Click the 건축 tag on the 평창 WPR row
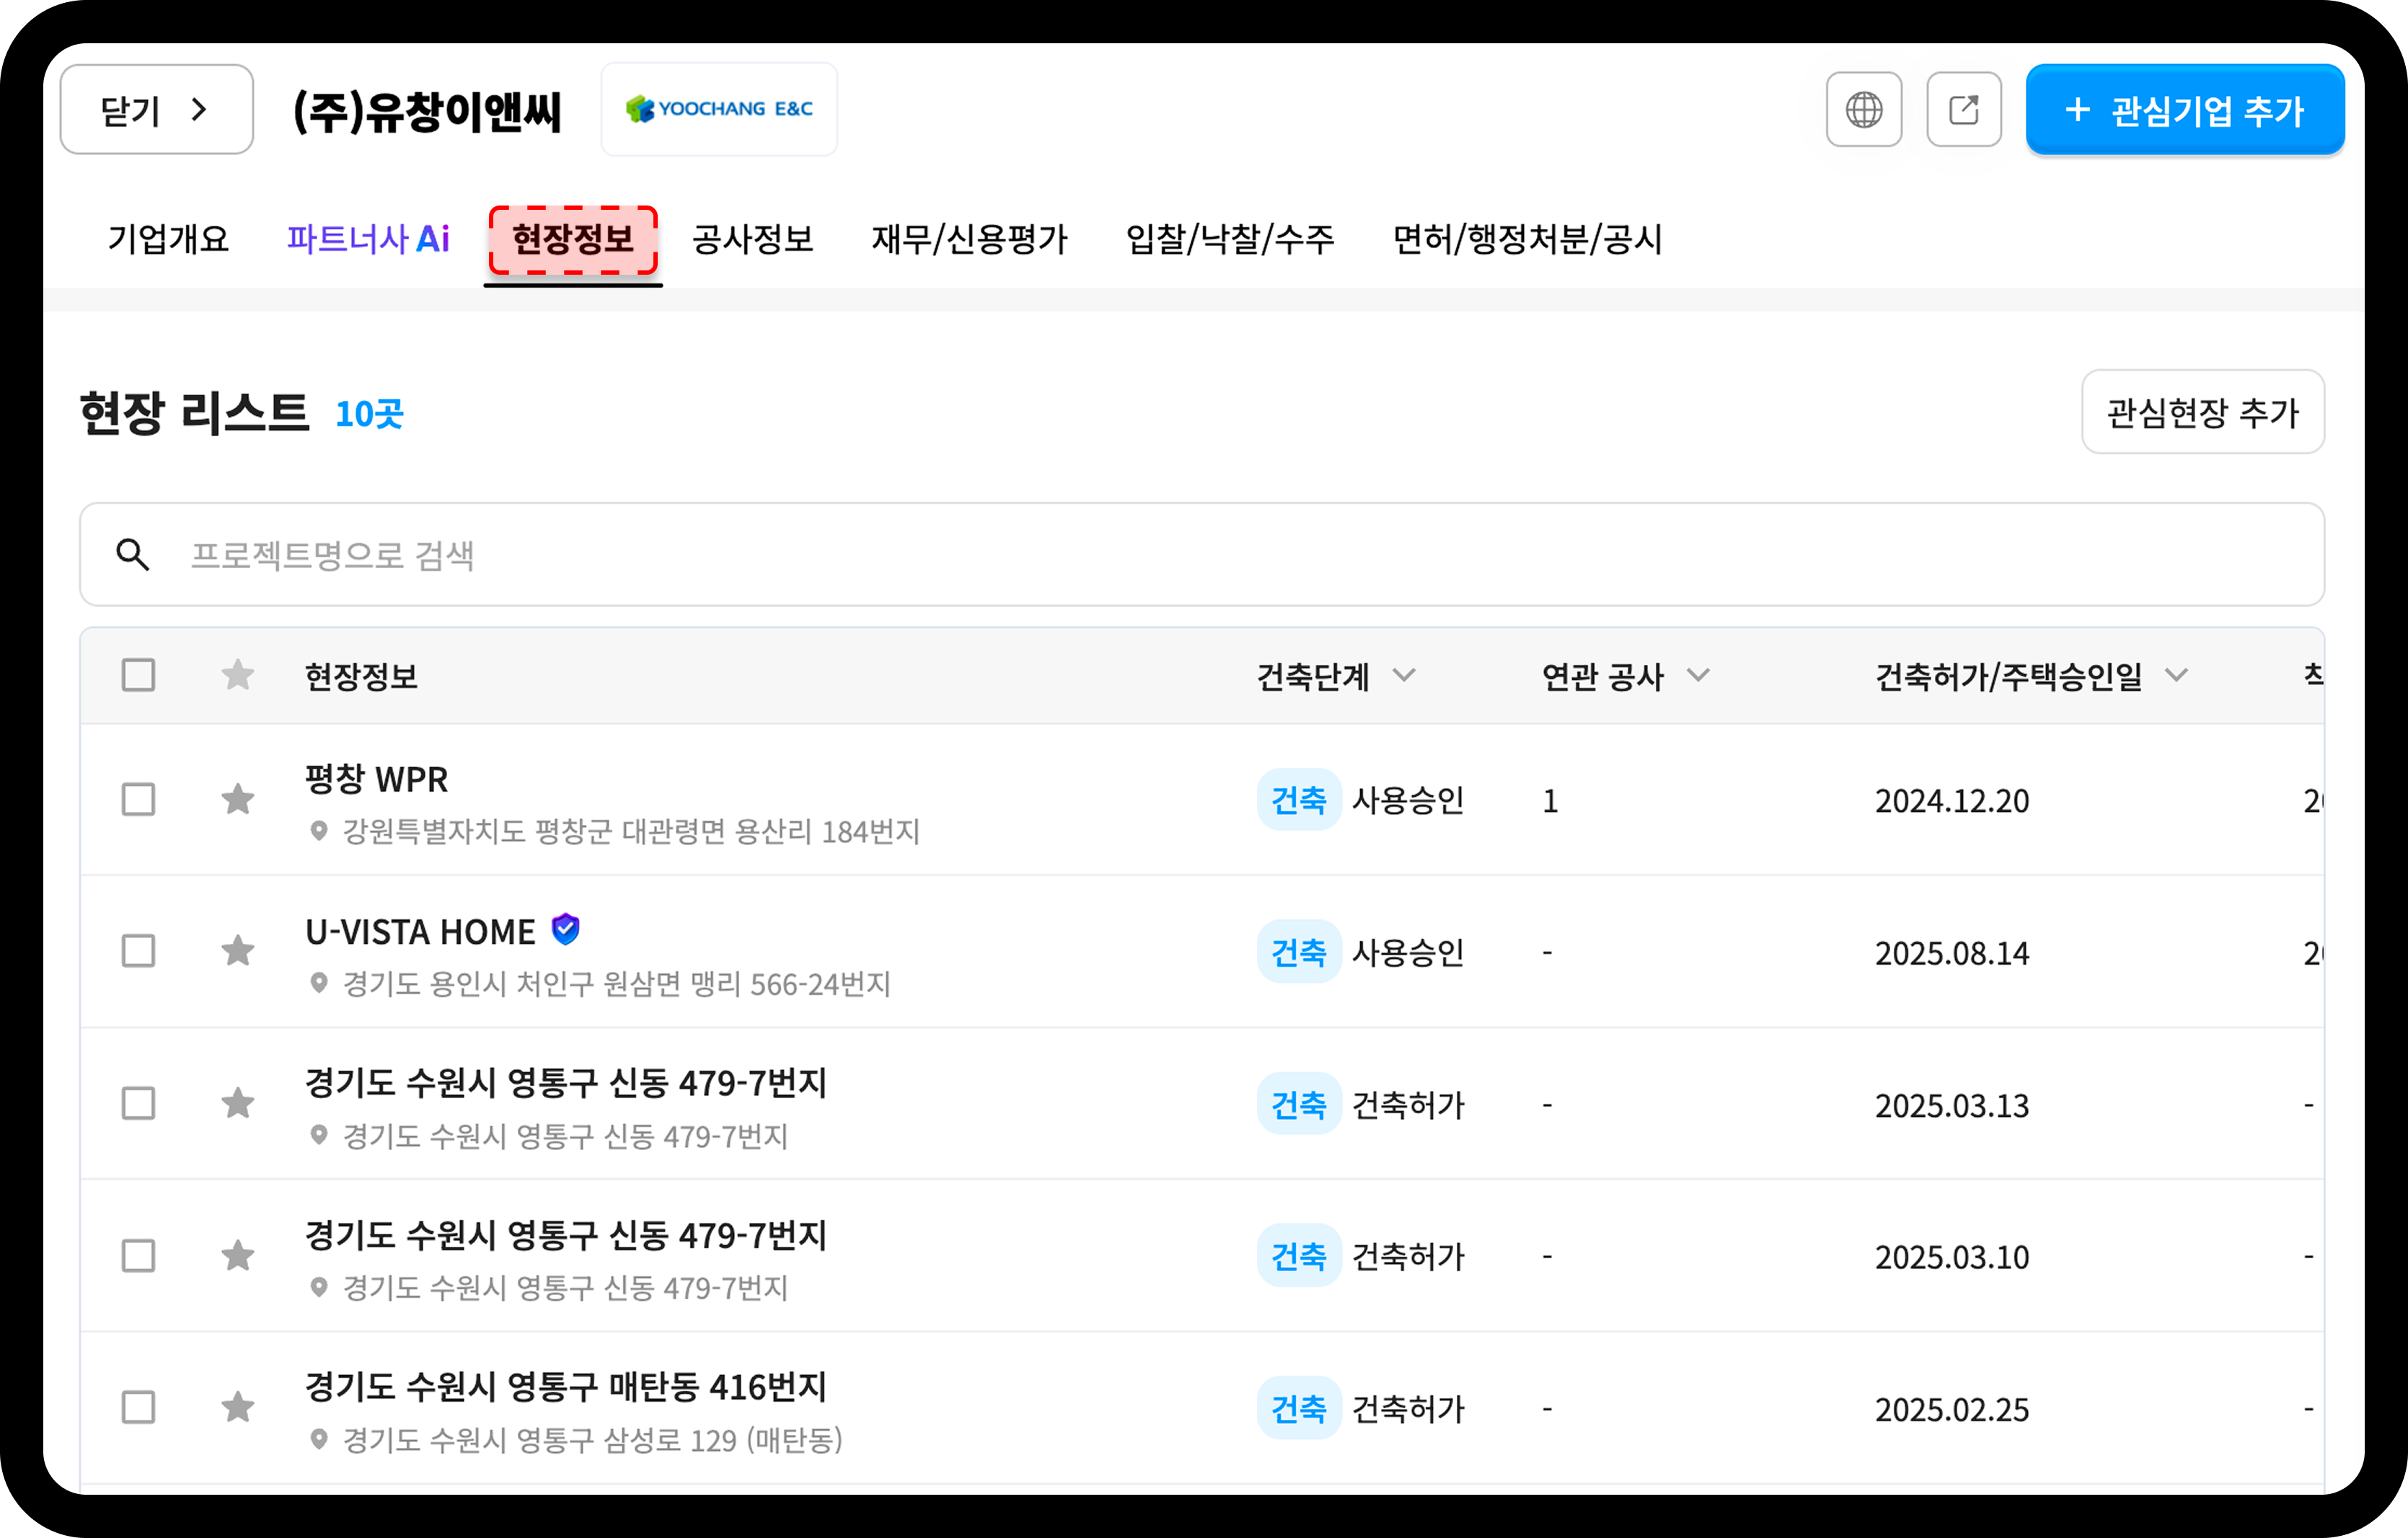Viewport: 2408px width, 1538px height. pos(1298,799)
